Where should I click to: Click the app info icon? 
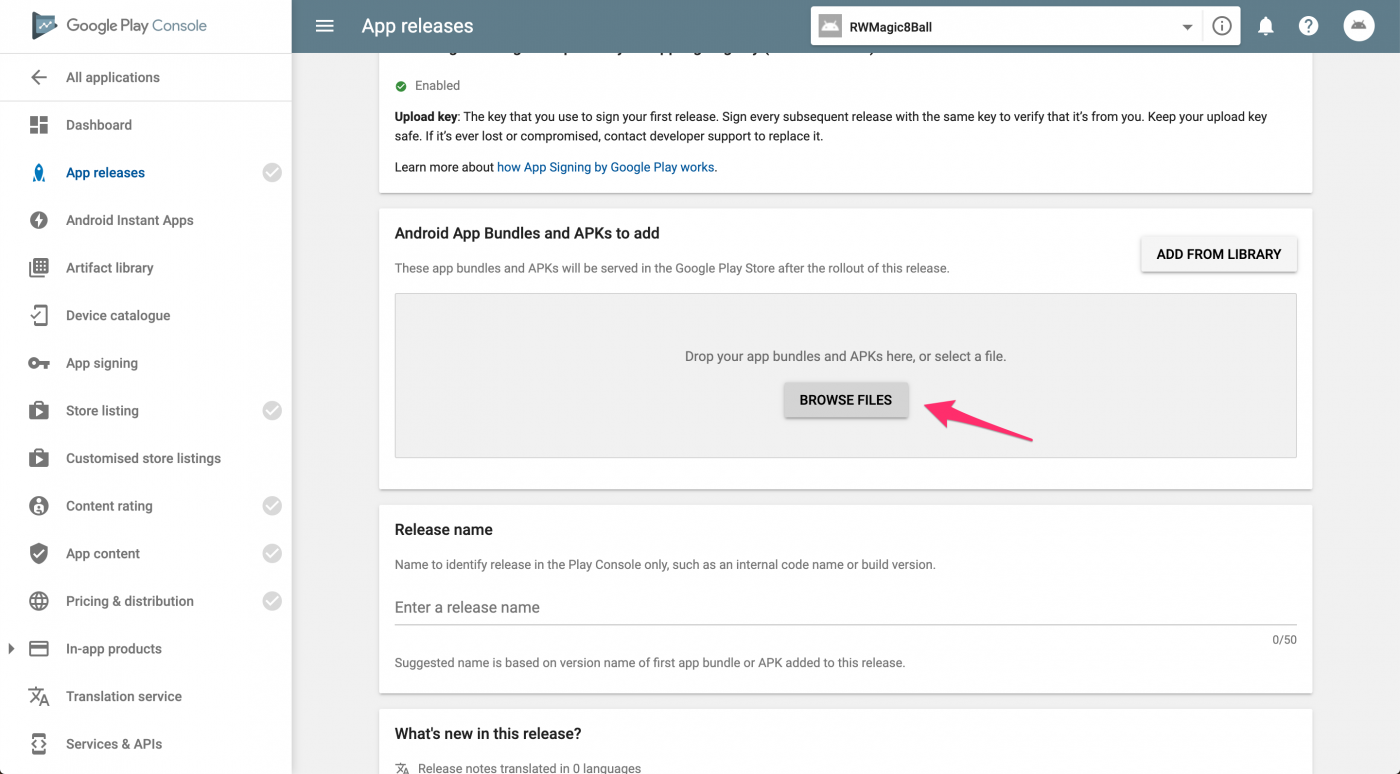pos(1221,27)
